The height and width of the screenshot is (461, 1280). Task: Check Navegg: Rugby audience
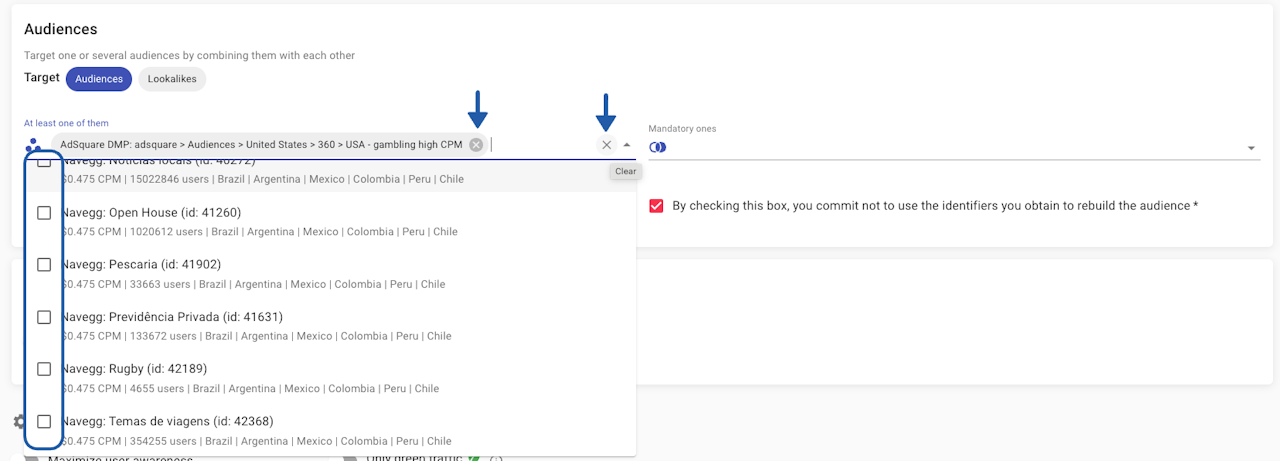click(x=44, y=369)
